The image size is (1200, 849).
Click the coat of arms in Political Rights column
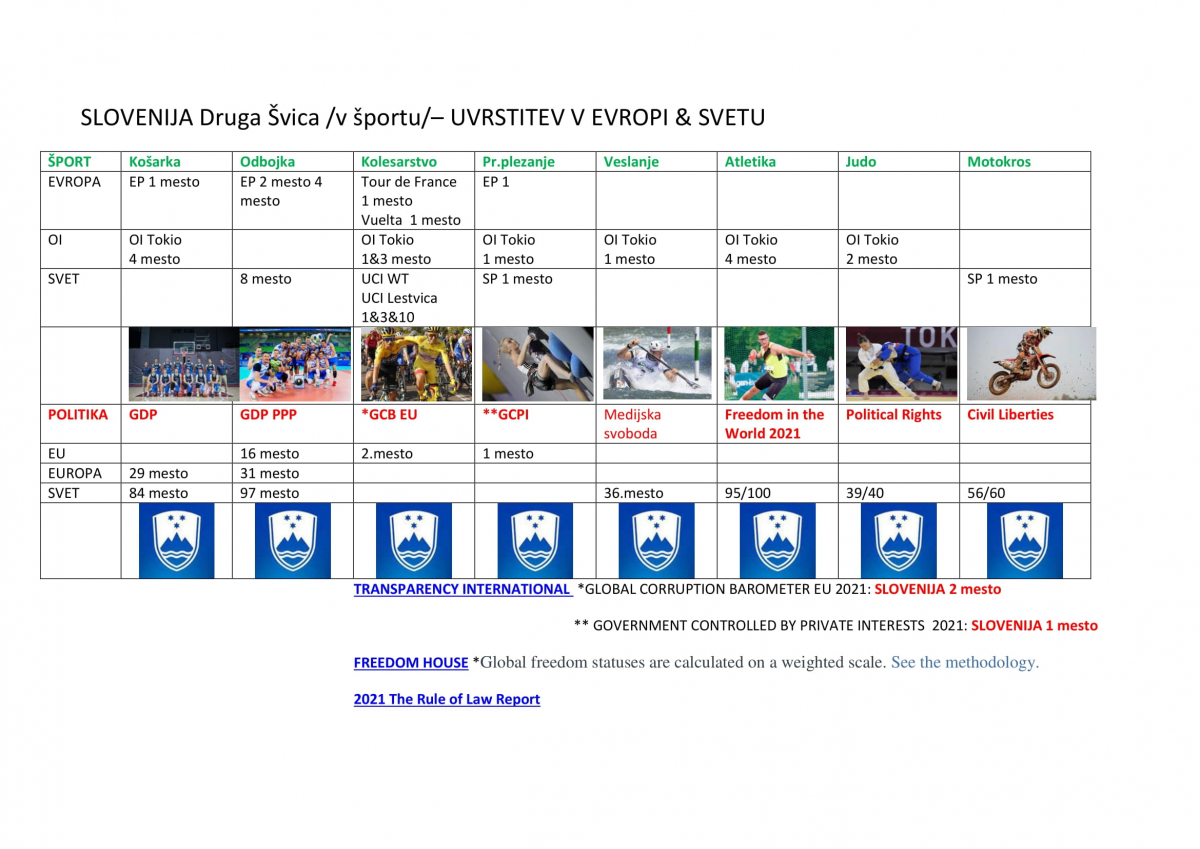click(x=898, y=540)
